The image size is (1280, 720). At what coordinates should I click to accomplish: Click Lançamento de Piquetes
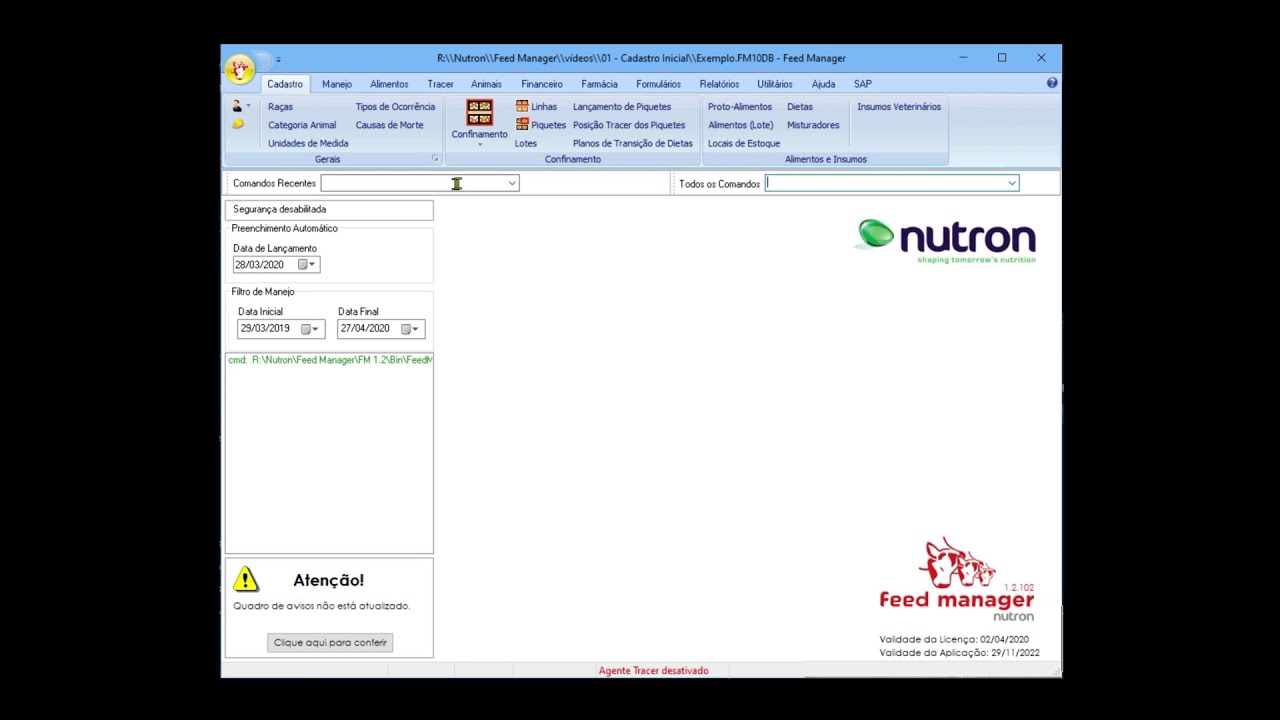click(x=622, y=107)
